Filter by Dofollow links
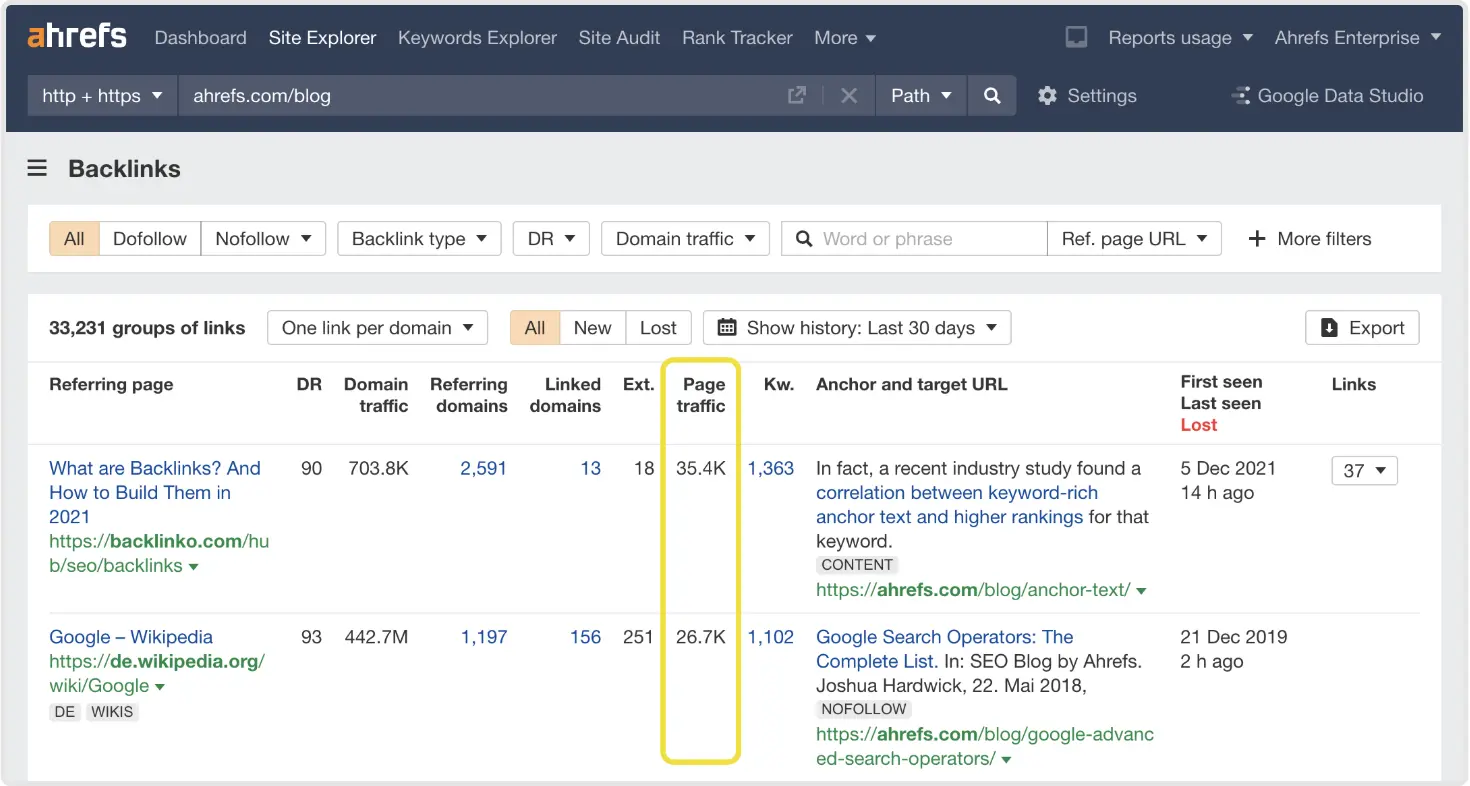 150,239
